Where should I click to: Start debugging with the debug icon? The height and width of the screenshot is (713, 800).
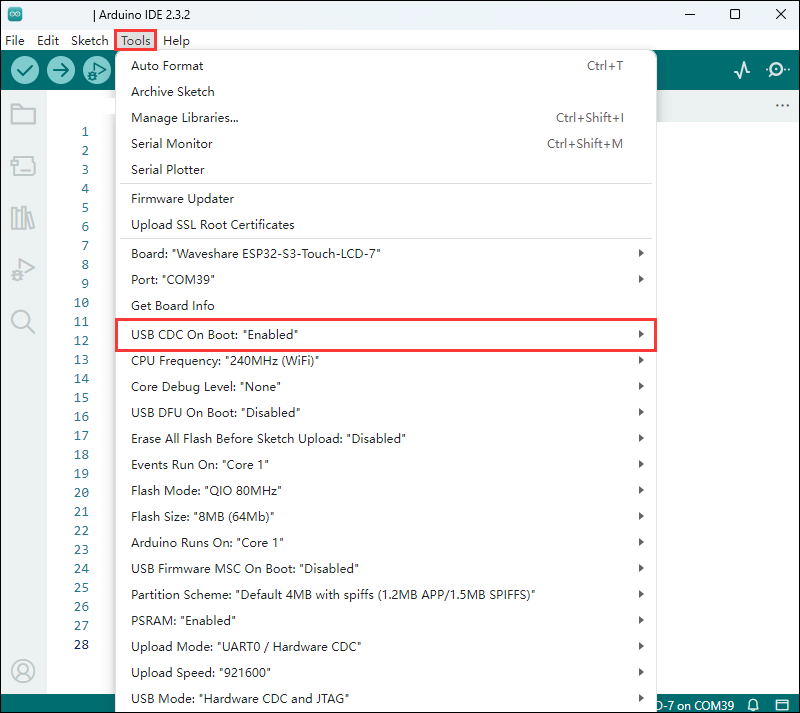tap(96, 70)
